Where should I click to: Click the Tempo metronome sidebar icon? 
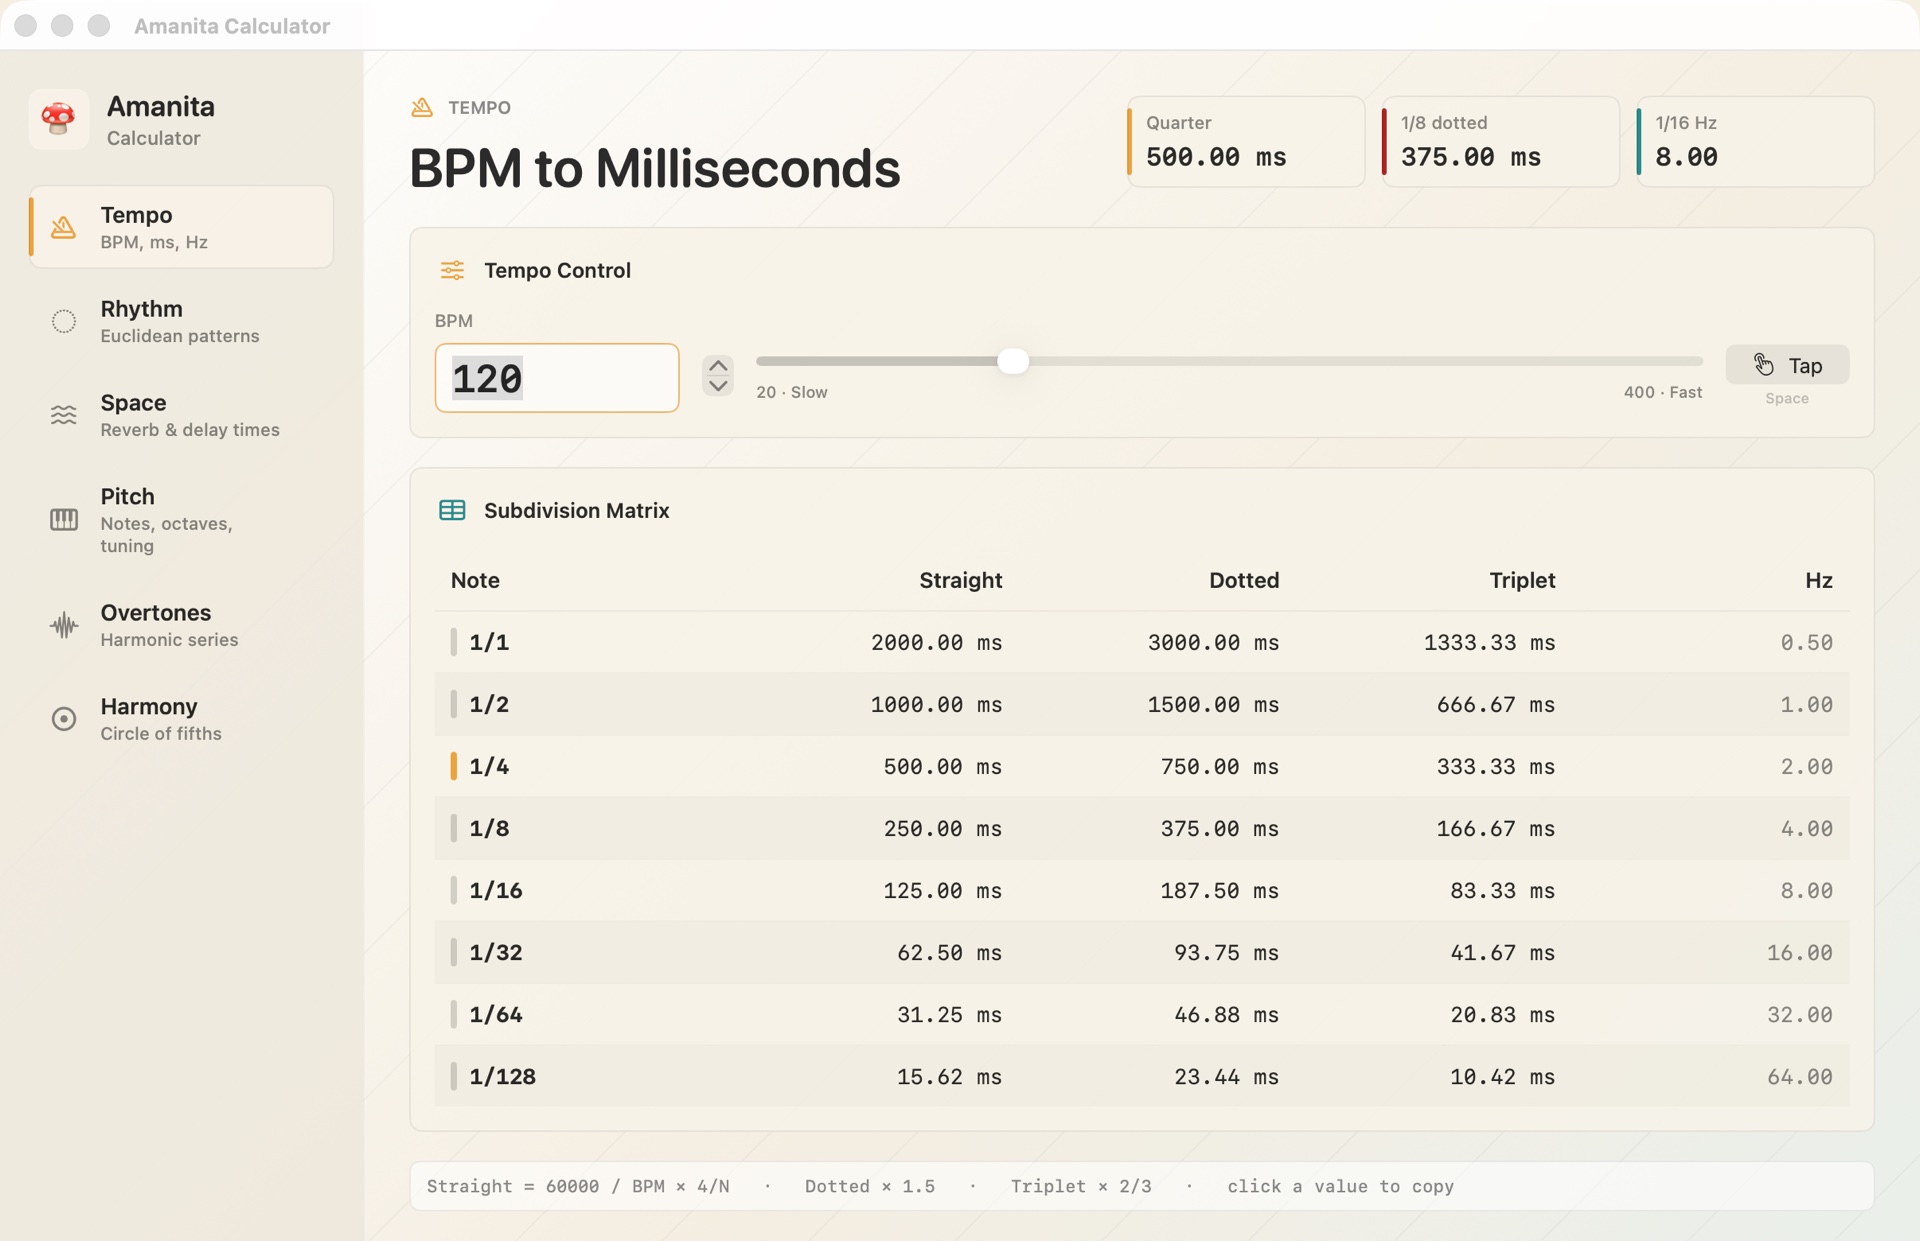[63, 227]
